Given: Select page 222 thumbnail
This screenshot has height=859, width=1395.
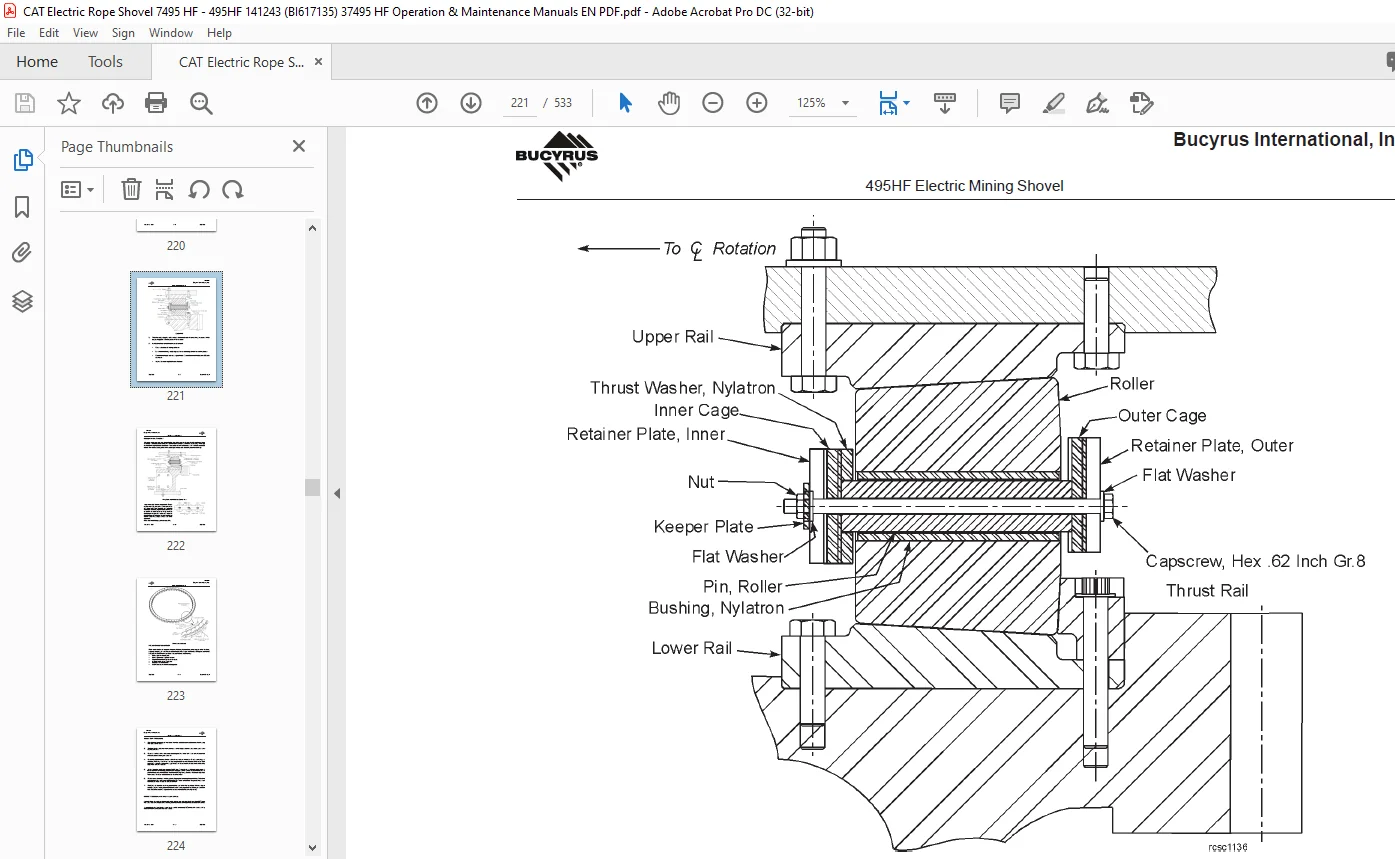Looking at the screenshot, I should click(x=176, y=479).
